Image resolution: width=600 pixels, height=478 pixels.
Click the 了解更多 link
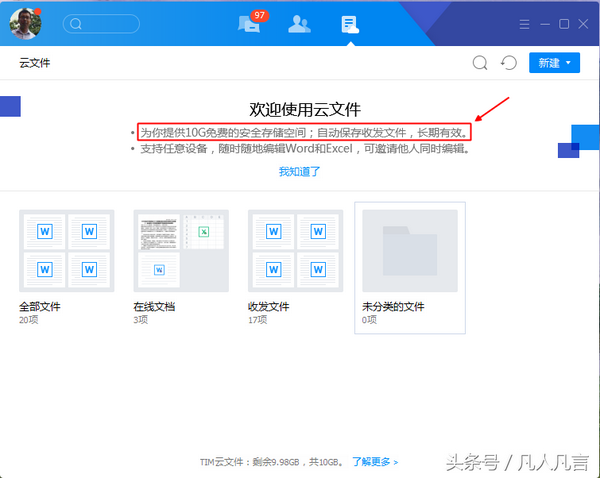pos(375,462)
